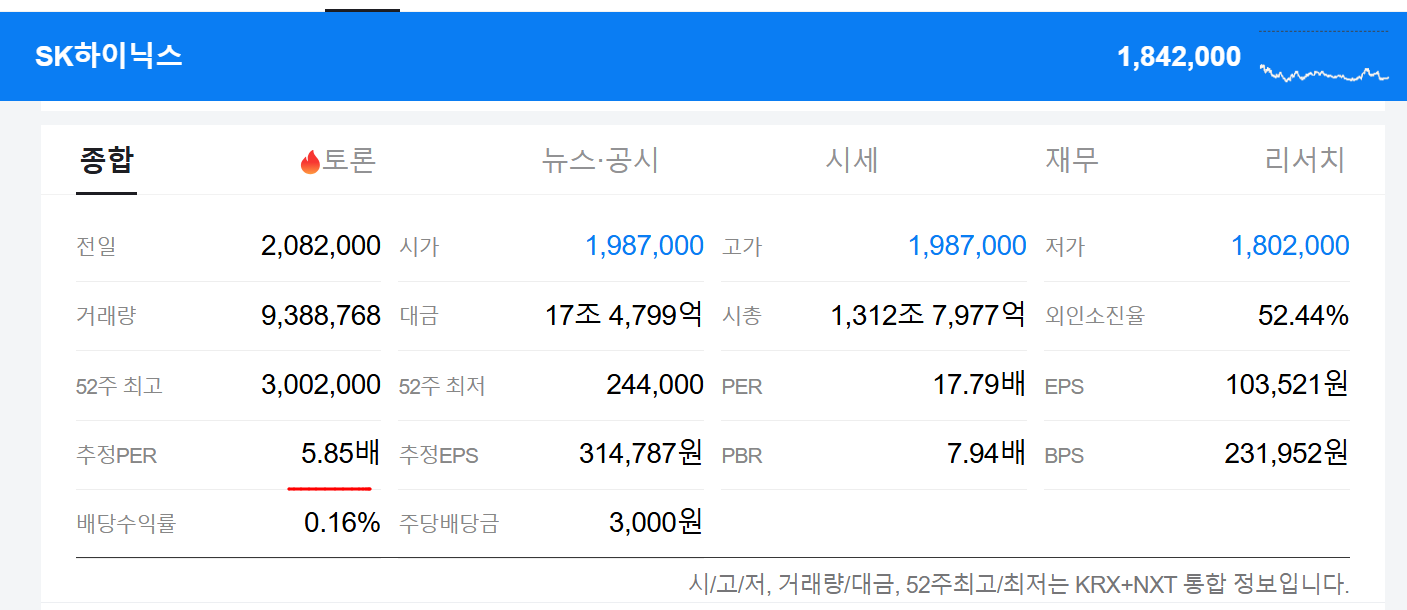Click the 고가 label
The image size is (1407, 610).
click(x=742, y=247)
